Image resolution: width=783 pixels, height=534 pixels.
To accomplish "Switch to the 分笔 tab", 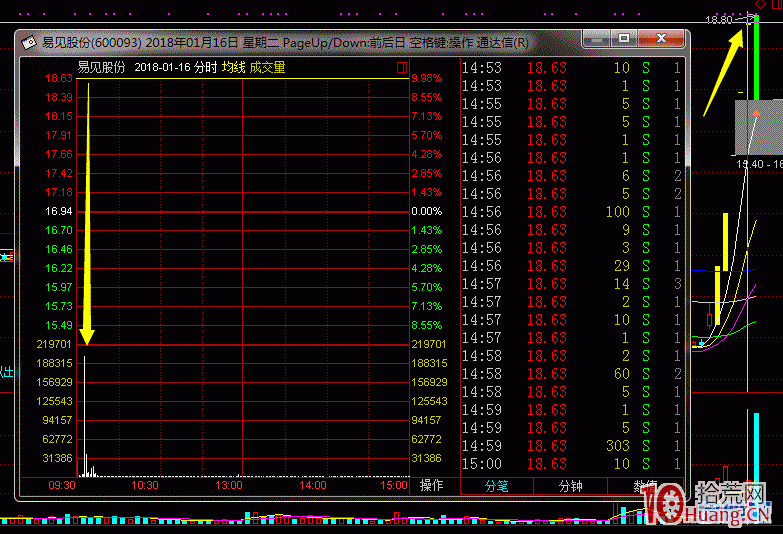I will 497,486.
